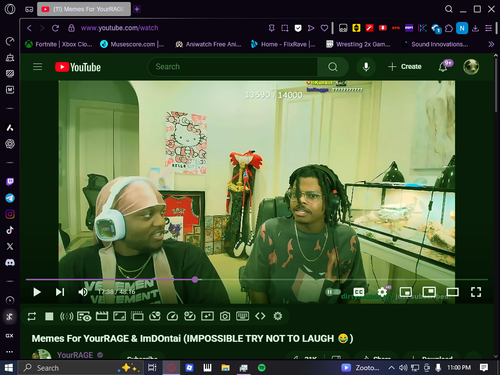Switch to miniplayer mode
The image size is (500, 375).
click(x=406, y=292)
